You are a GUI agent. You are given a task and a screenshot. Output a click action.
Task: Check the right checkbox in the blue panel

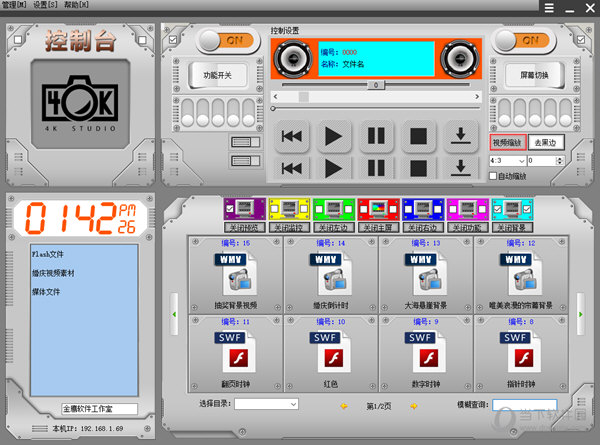pyautogui.click(x=437, y=209)
